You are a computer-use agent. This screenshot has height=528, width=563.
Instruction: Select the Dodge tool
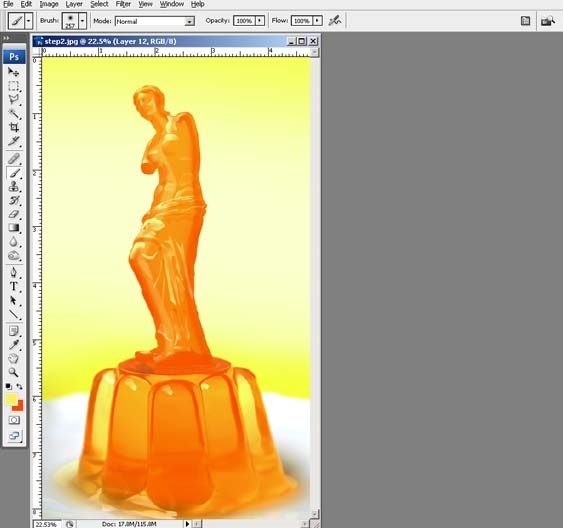14,256
